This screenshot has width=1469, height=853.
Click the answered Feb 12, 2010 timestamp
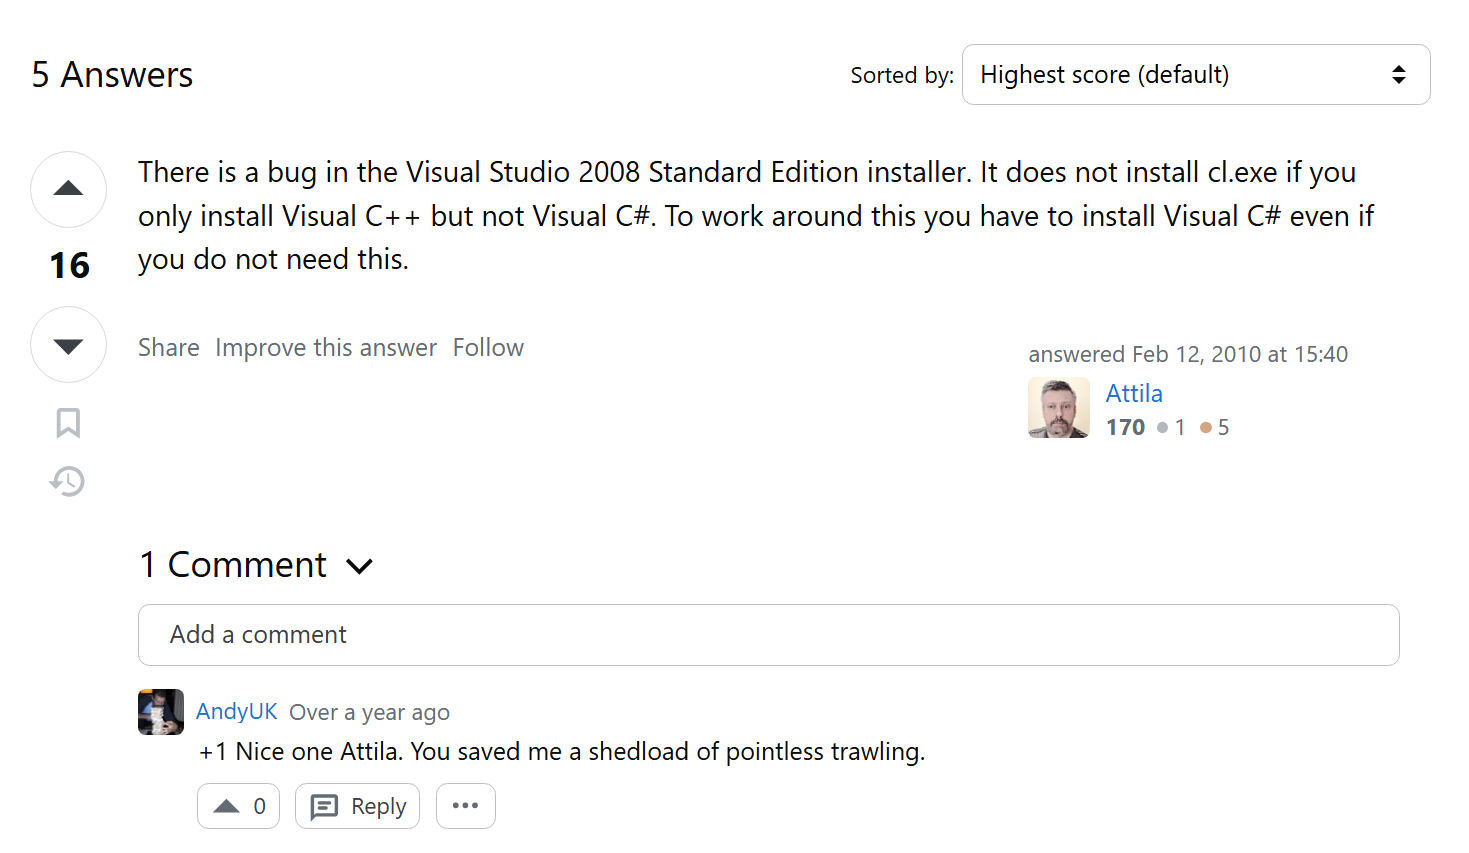(1239, 354)
